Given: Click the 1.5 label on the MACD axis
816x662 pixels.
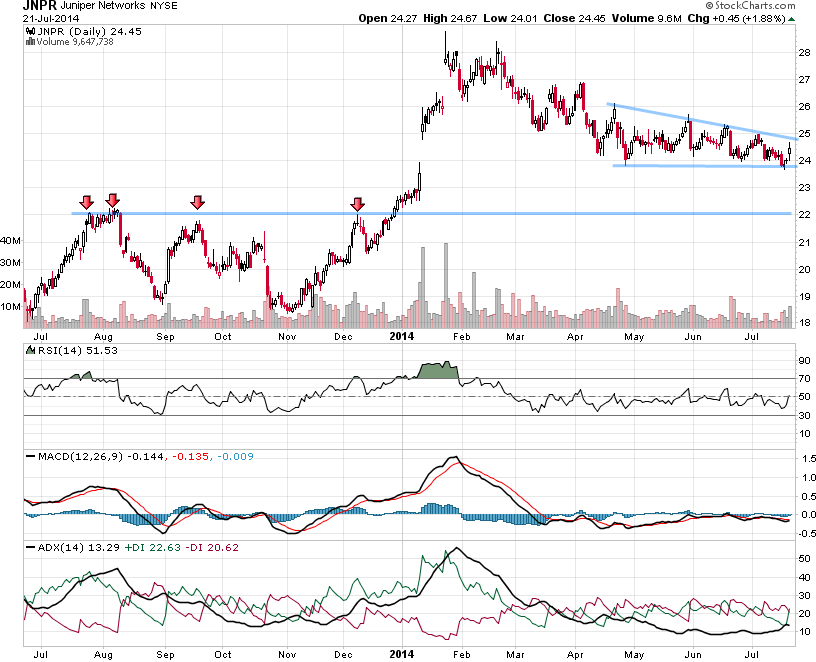Looking at the screenshot, I should coord(809,458).
